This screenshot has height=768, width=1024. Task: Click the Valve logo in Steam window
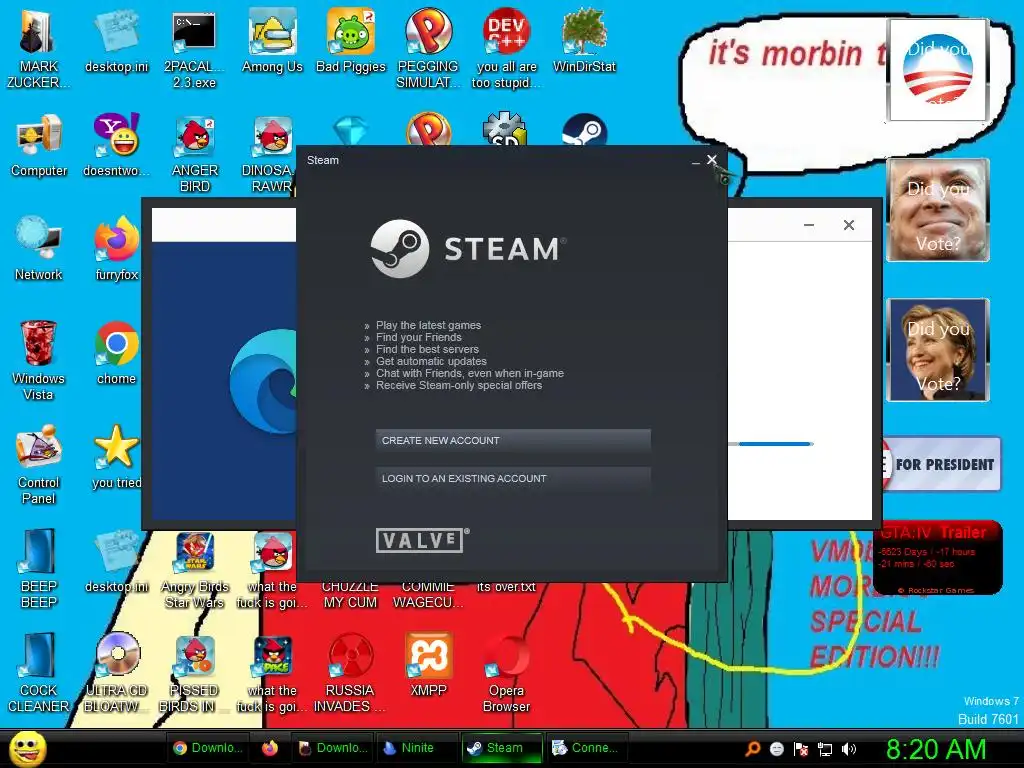coord(422,540)
